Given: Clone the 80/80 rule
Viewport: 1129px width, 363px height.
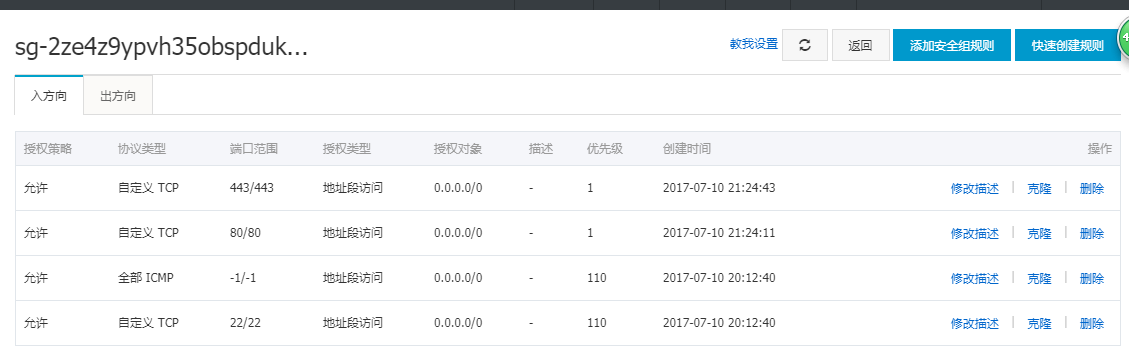Looking at the screenshot, I should point(1039,233).
